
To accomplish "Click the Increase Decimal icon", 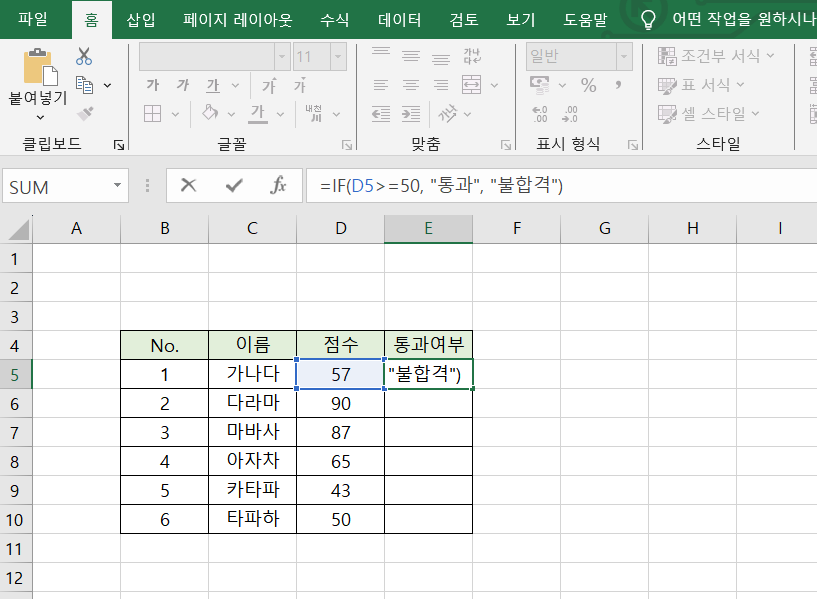I will pos(538,113).
